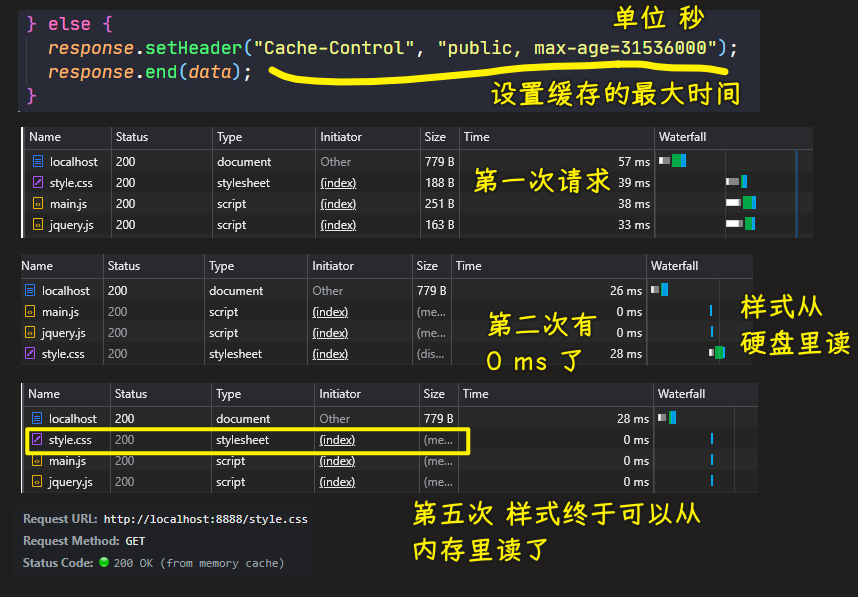The image size is (858, 597).
Task: Click the green status dot beside 200 OK
Action: [104, 562]
